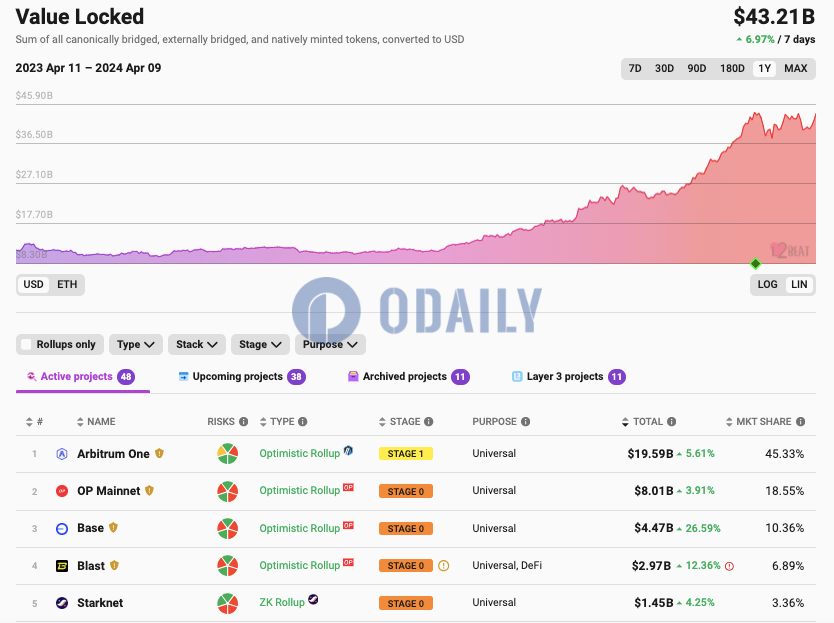Click Base's Optimistic Rollup type label
834x623 pixels.
coord(299,528)
